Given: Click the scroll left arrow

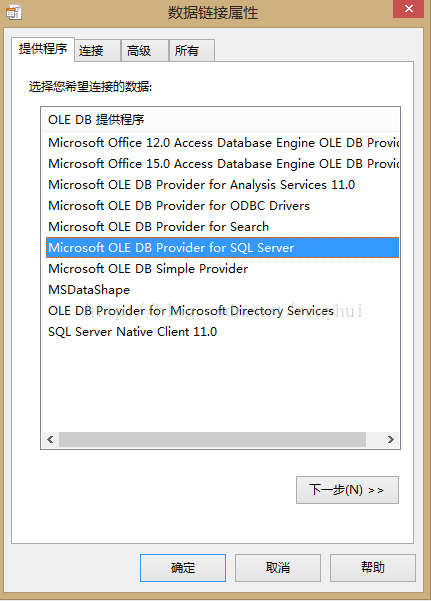Looking at the screenshot, I should point(50,439).
